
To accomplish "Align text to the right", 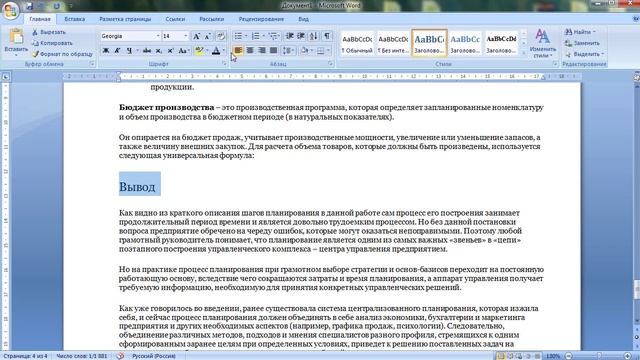I will [x=262, y=51].
